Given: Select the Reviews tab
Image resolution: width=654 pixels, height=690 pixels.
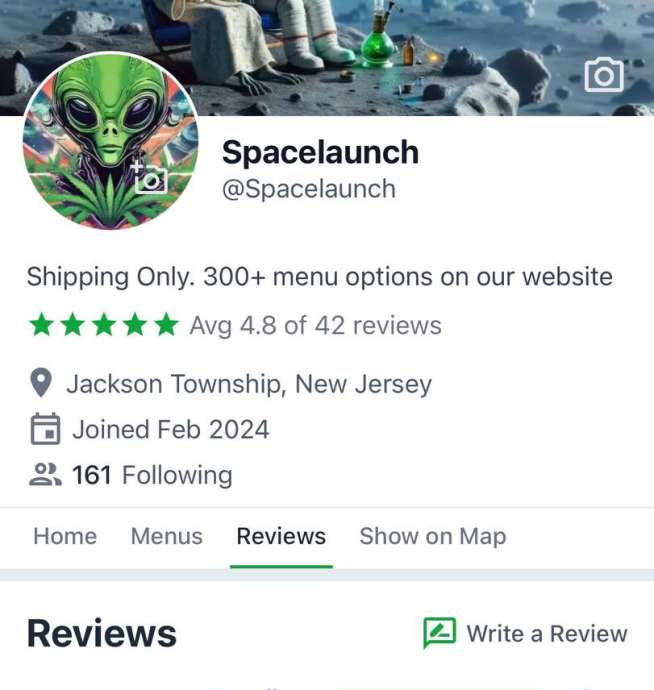Looking at the screenshot, I should coord(281,536).
